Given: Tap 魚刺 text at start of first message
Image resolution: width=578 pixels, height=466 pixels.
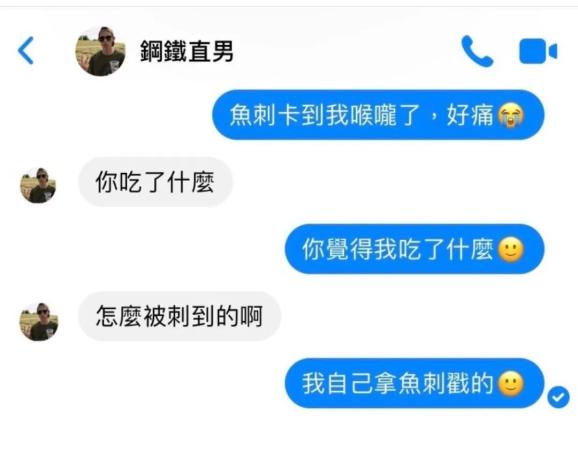Looking at the screenshot, I should tap(253, 115).
